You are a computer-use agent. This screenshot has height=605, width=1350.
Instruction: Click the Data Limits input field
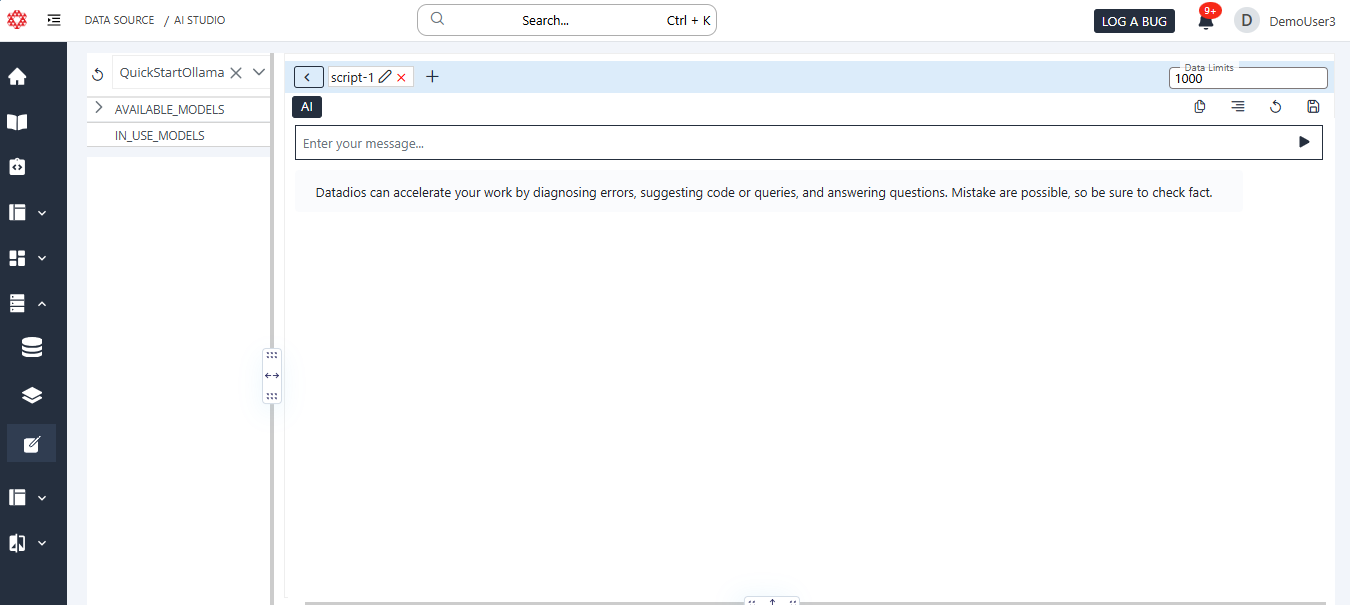(1248, 78)
